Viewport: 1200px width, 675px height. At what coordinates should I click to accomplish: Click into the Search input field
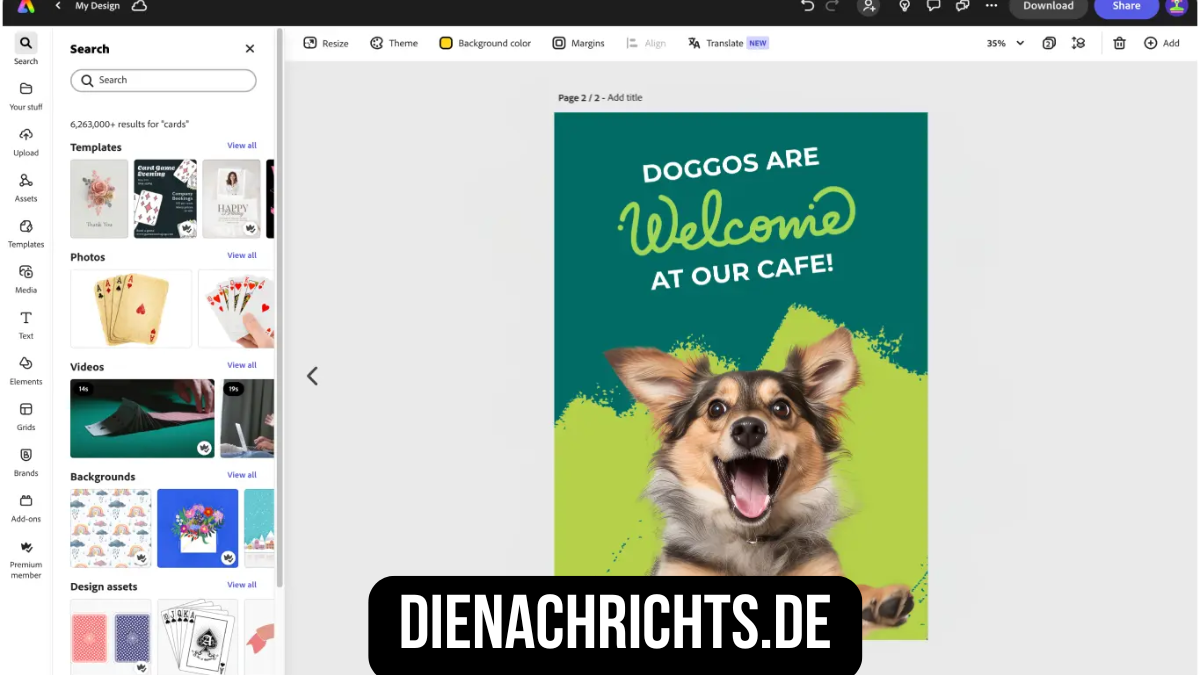170,80
